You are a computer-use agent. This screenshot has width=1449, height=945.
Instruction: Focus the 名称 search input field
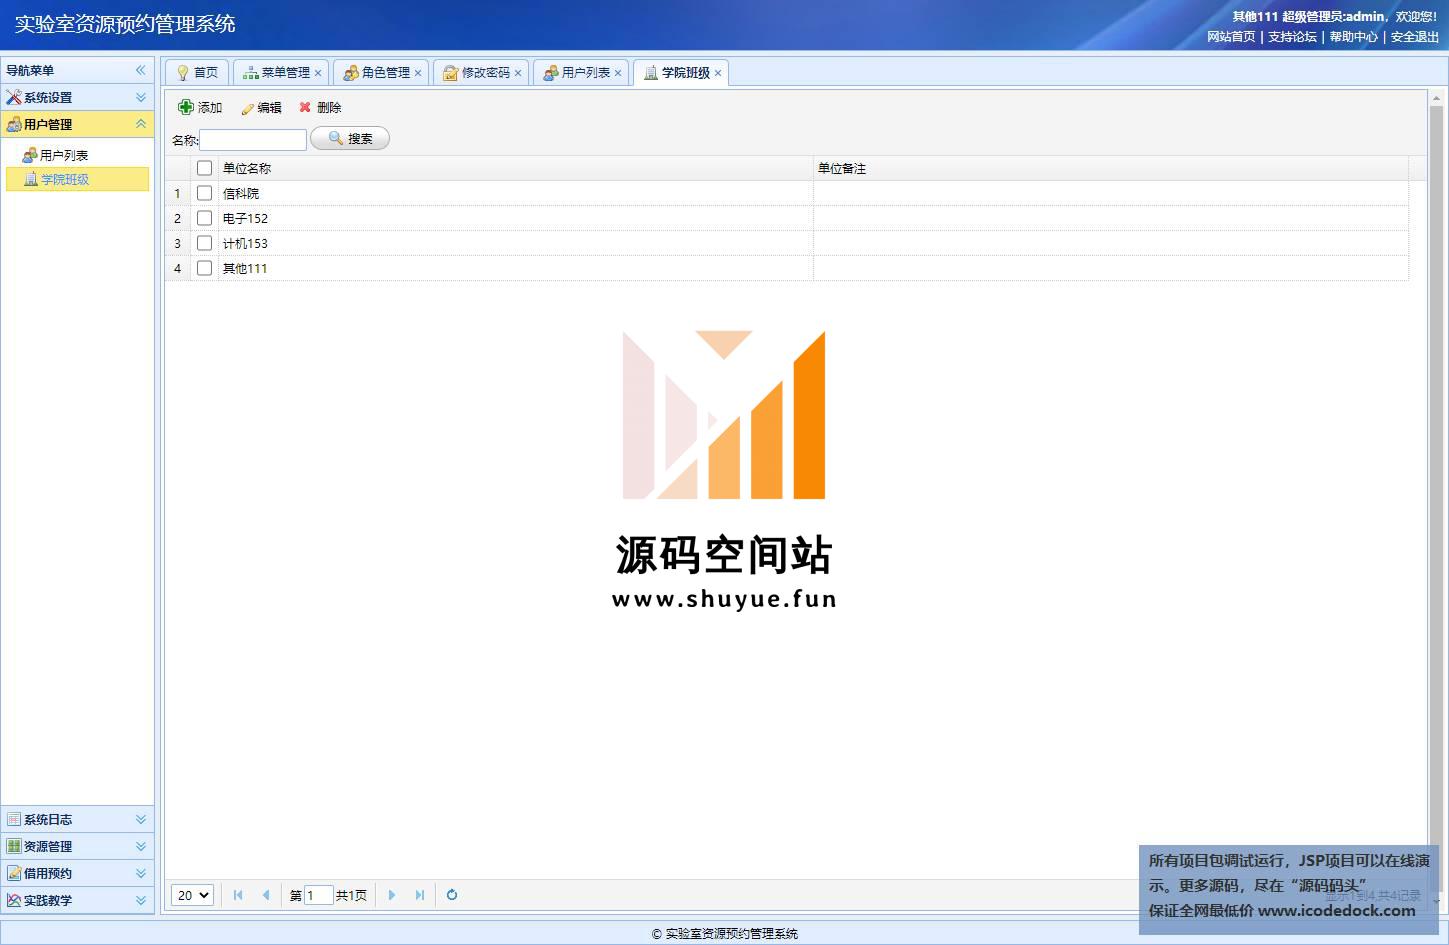253,139
